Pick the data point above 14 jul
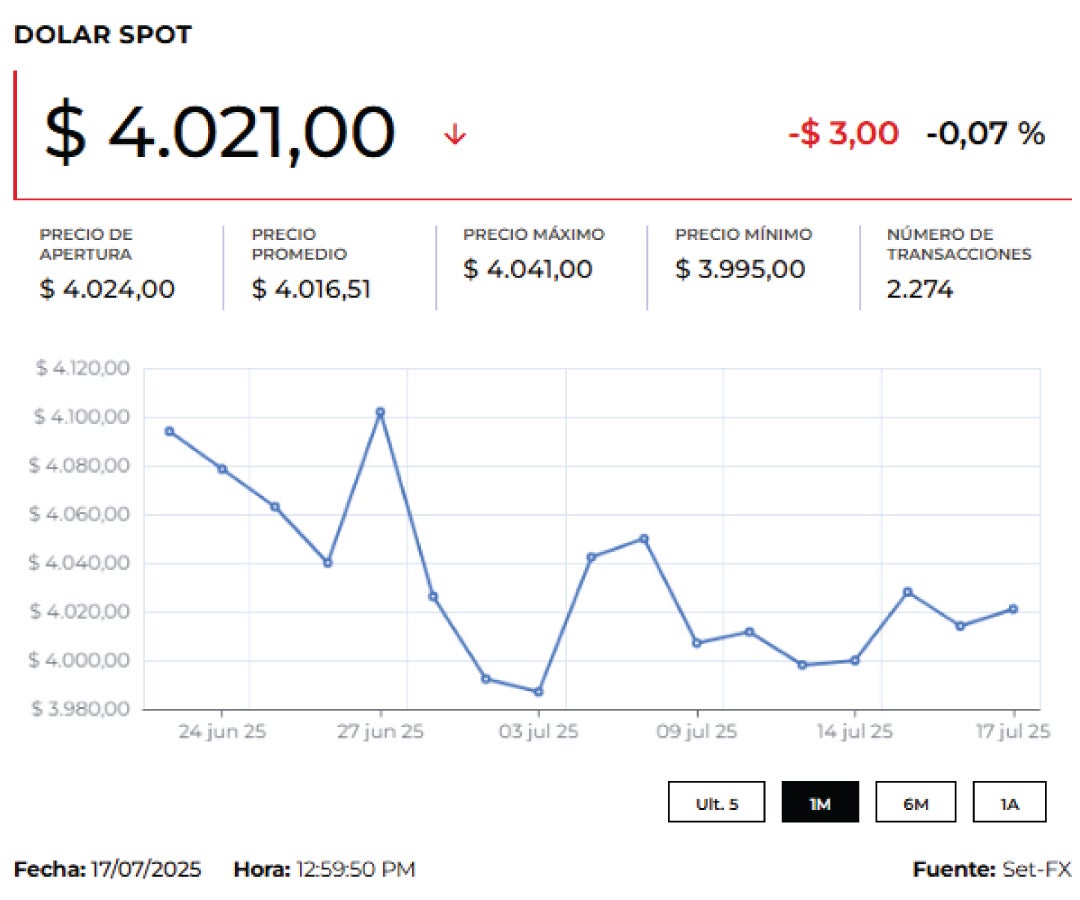This screenshot has width=1080, height=900. (855, 660)
